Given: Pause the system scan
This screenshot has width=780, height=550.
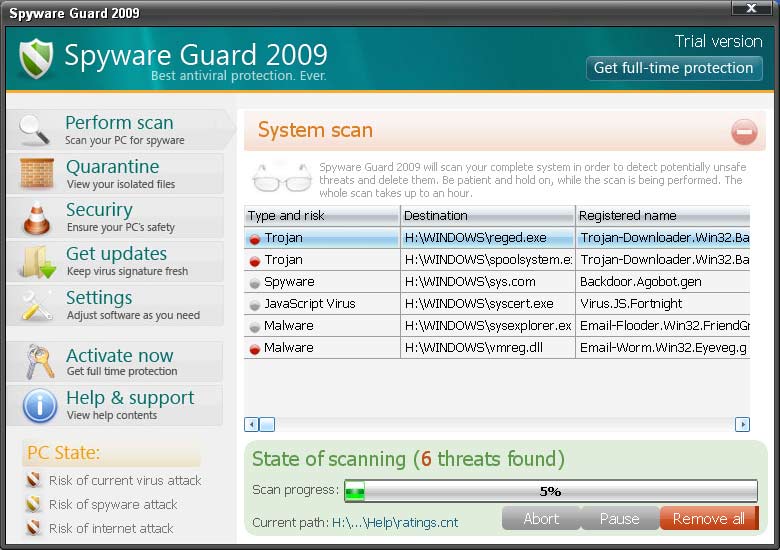Looking at the screenshot, I should (620, 519).
